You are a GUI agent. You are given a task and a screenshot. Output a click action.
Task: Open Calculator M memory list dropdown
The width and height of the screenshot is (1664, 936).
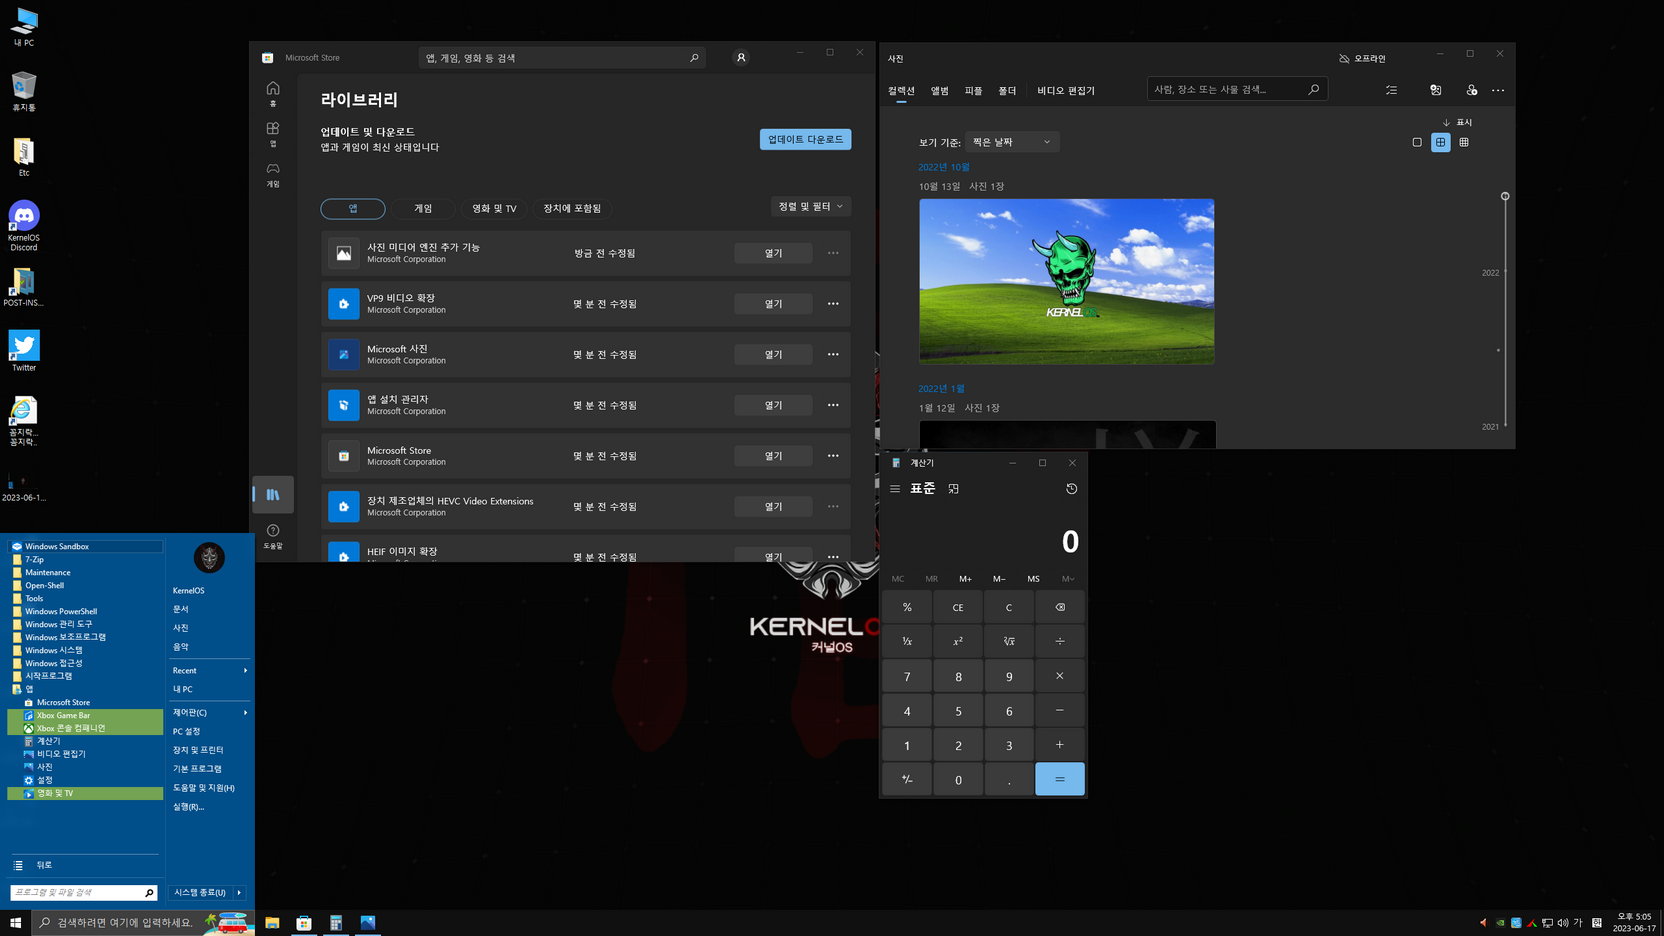(1068, 579)
